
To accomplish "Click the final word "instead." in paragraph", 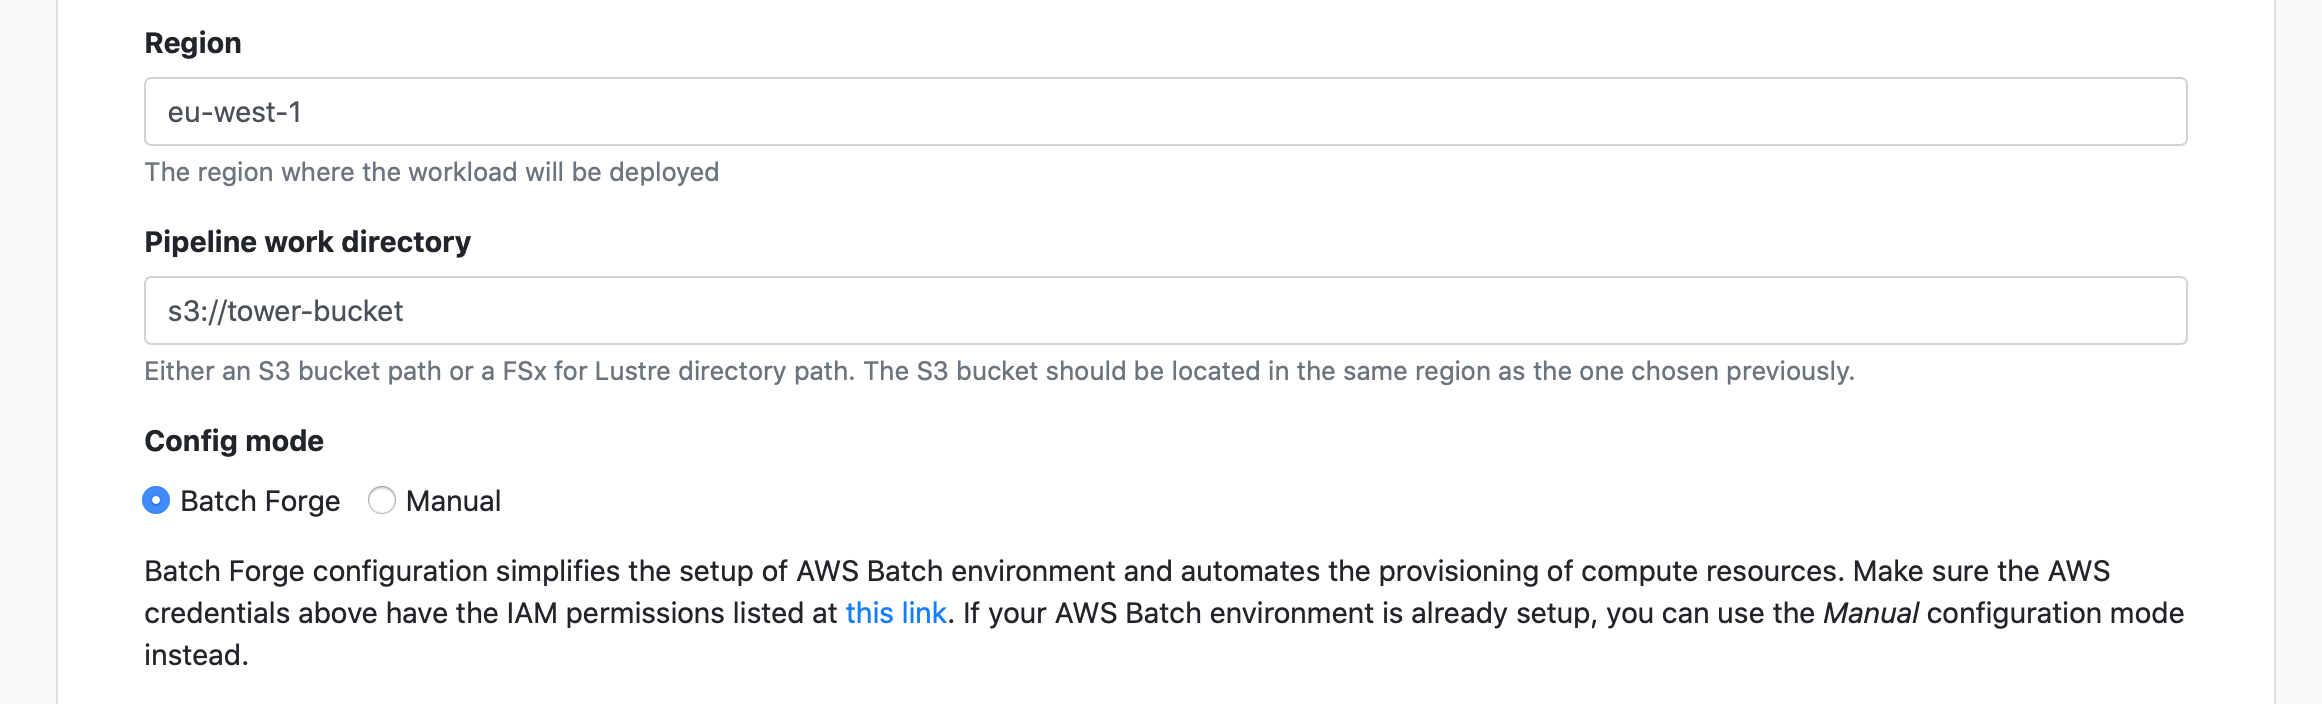I will (196, 655).
